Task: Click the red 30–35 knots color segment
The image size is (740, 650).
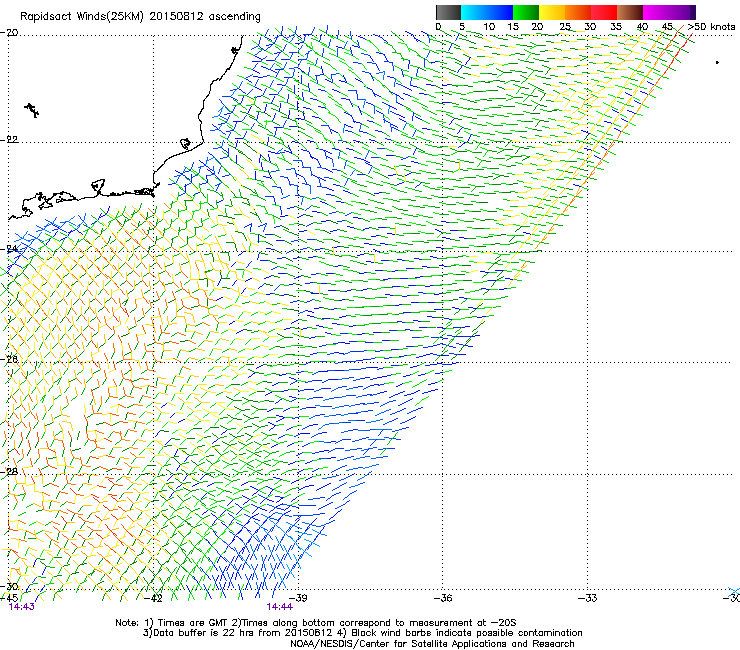Action: coord(604,12)
